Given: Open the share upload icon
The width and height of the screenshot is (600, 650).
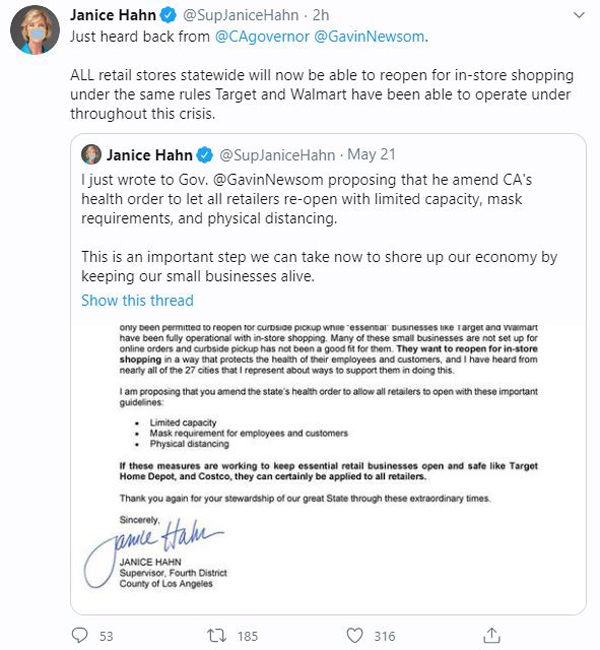Looking at the screenshot, I should (x=492, y=635).
